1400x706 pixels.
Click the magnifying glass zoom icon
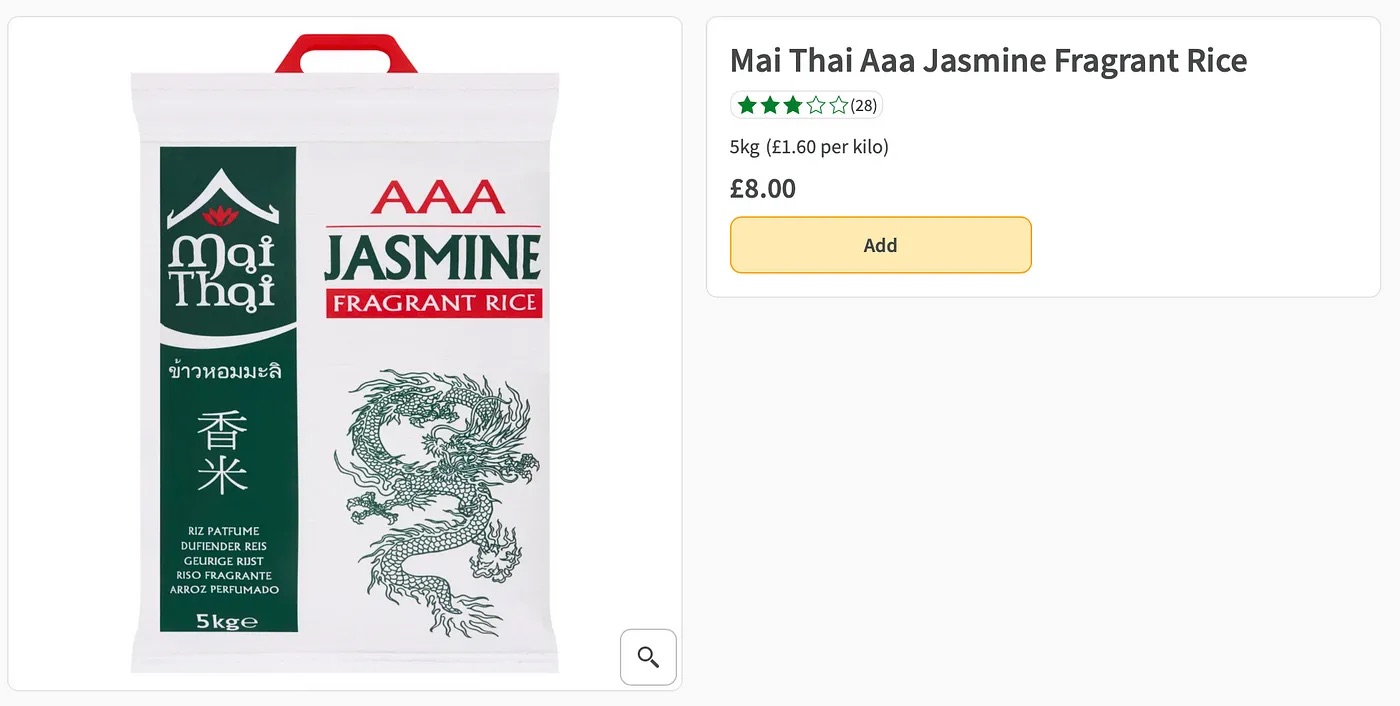[x=648, y=657]
